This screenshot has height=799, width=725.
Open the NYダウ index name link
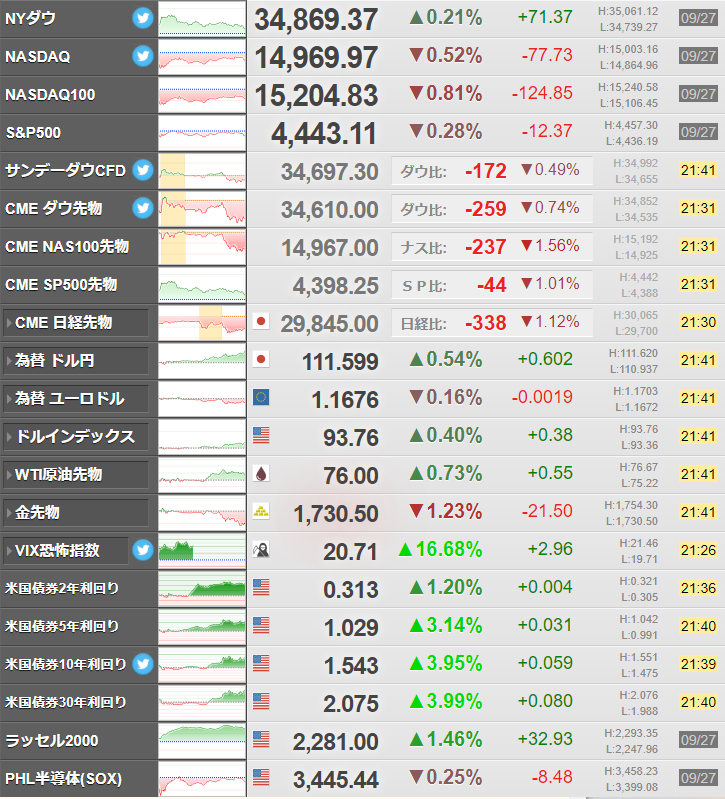(30, 18)
